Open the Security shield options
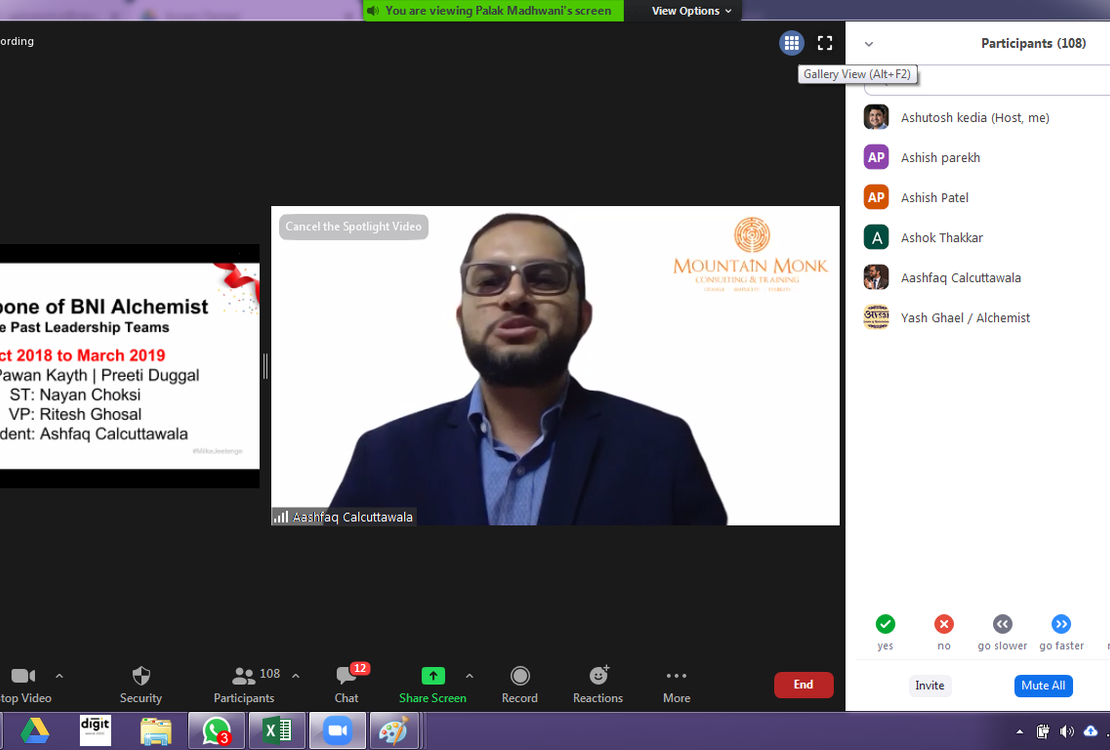The image size is (1110, 750). 141,677
